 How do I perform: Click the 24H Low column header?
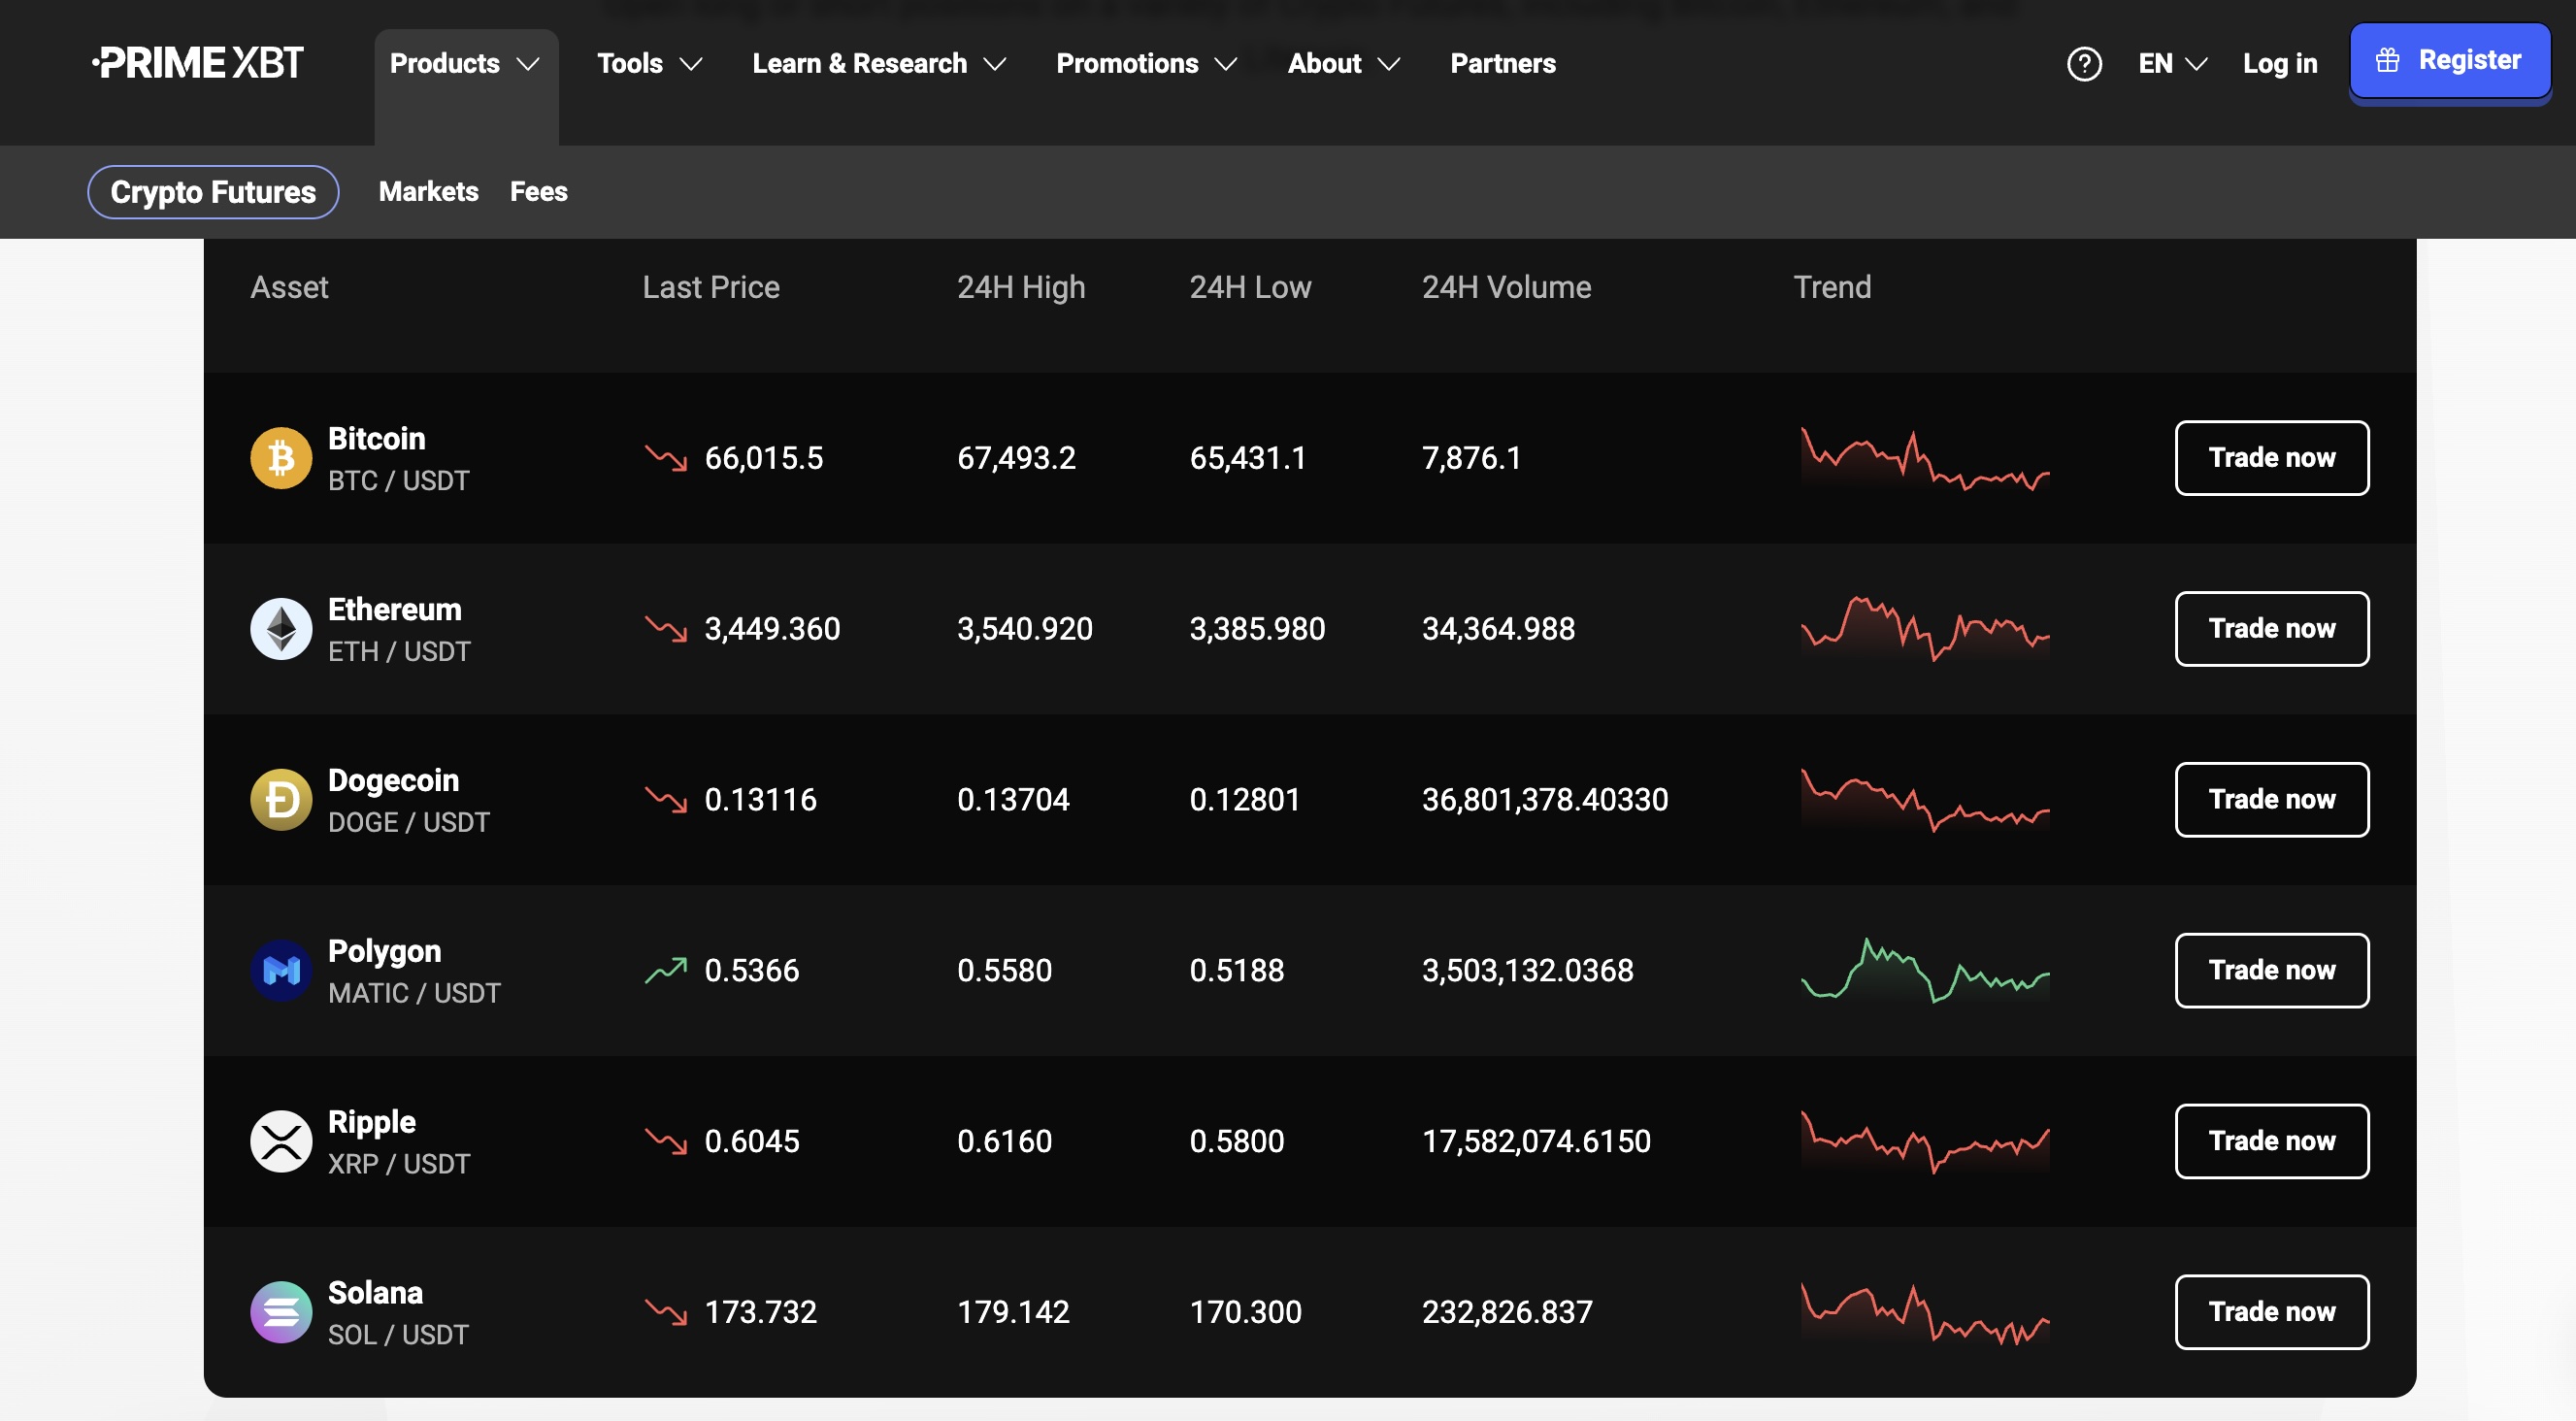click(x=1250, y=288)
